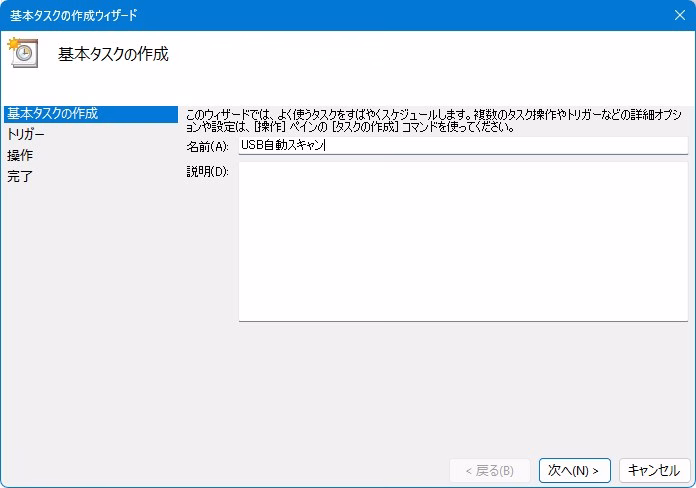Screen dimensions: 696x488
Task: Click the 説明(D): label
Action: tap(208, 172)
